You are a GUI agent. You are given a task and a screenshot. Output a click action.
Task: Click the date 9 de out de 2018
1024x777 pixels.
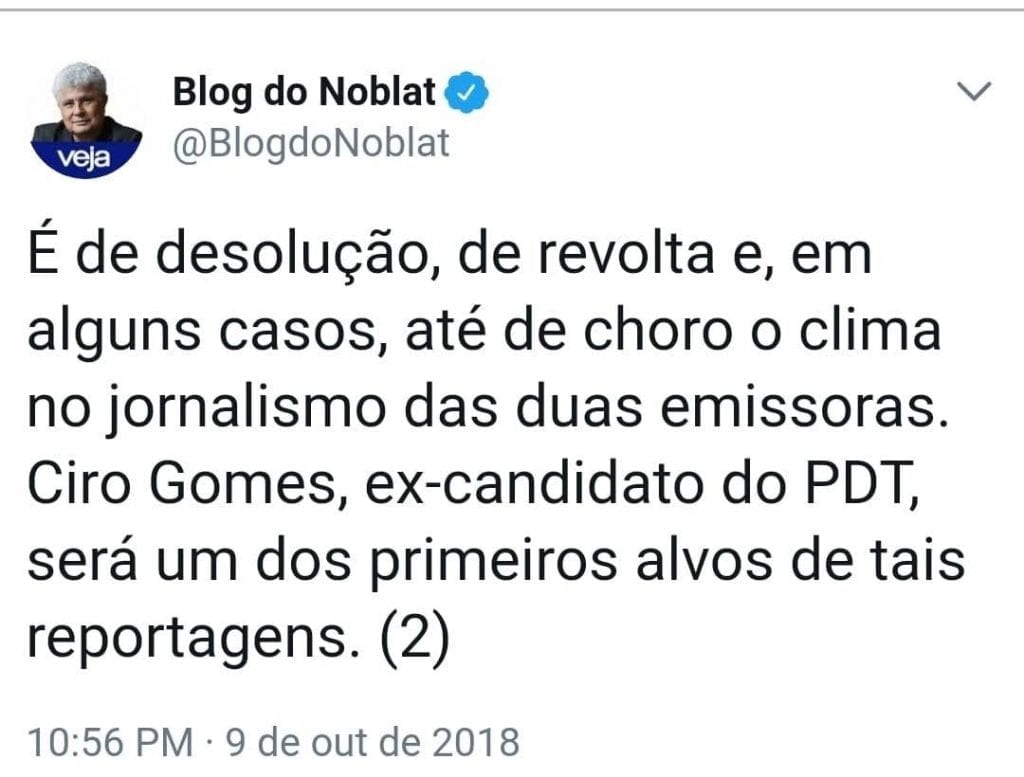coord(374,743)
